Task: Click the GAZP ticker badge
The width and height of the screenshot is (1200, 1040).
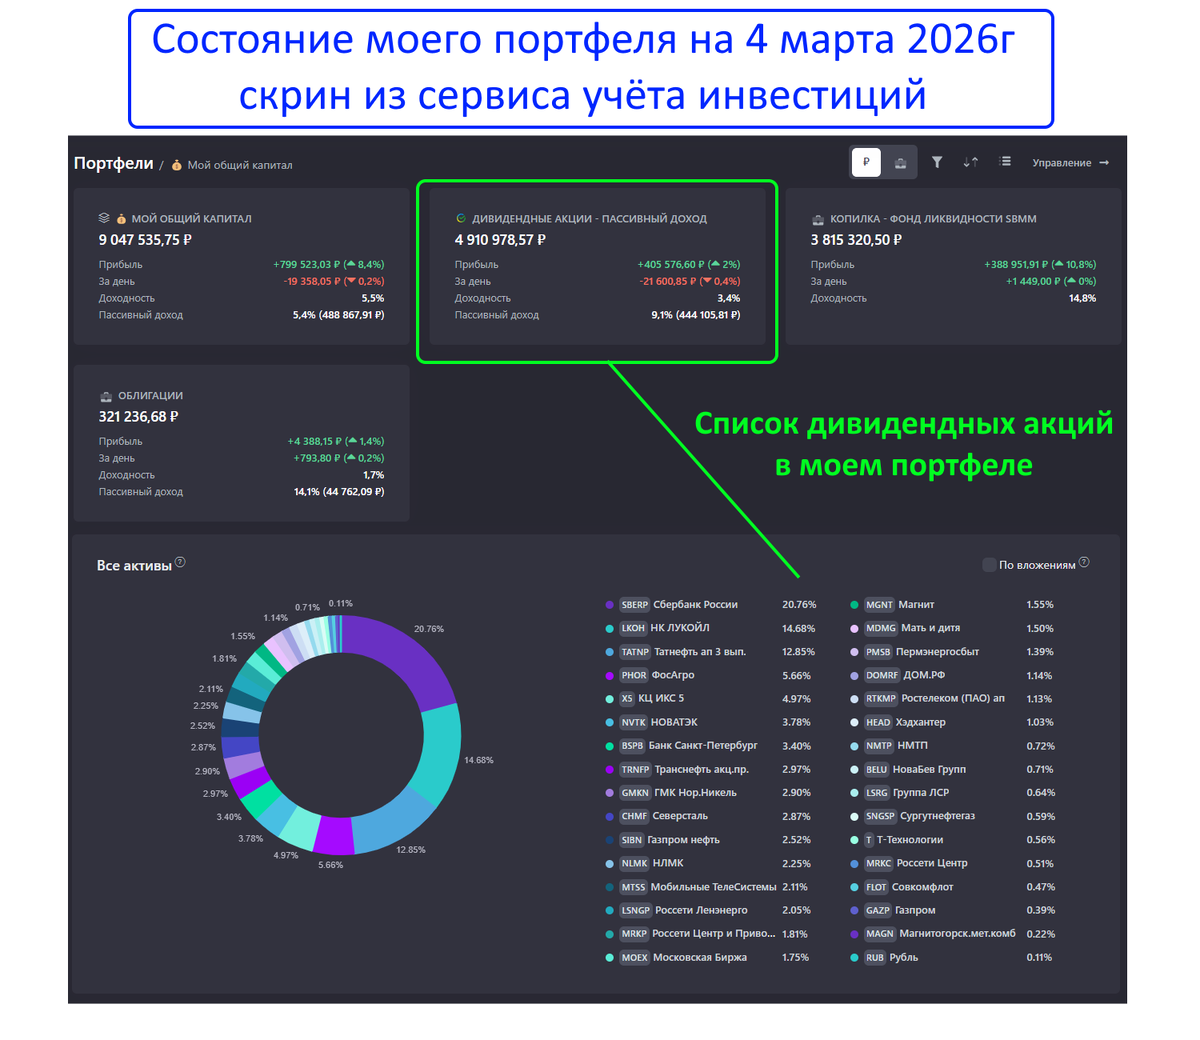Action: 878,910
